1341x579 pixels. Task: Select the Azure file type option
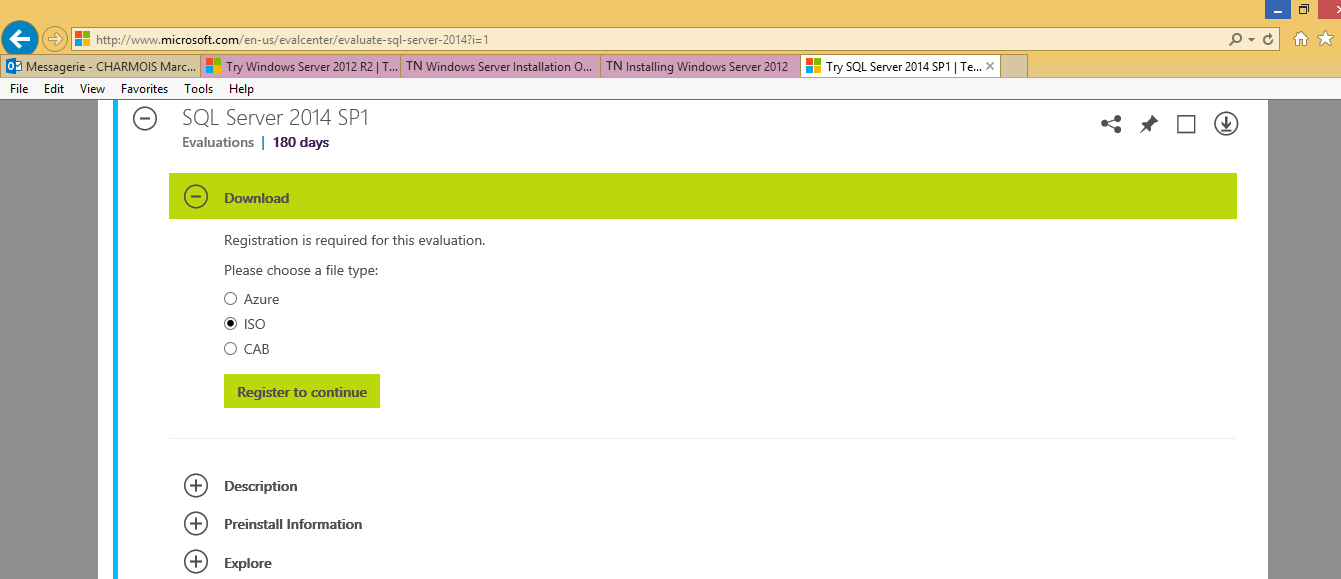point(231,299)
